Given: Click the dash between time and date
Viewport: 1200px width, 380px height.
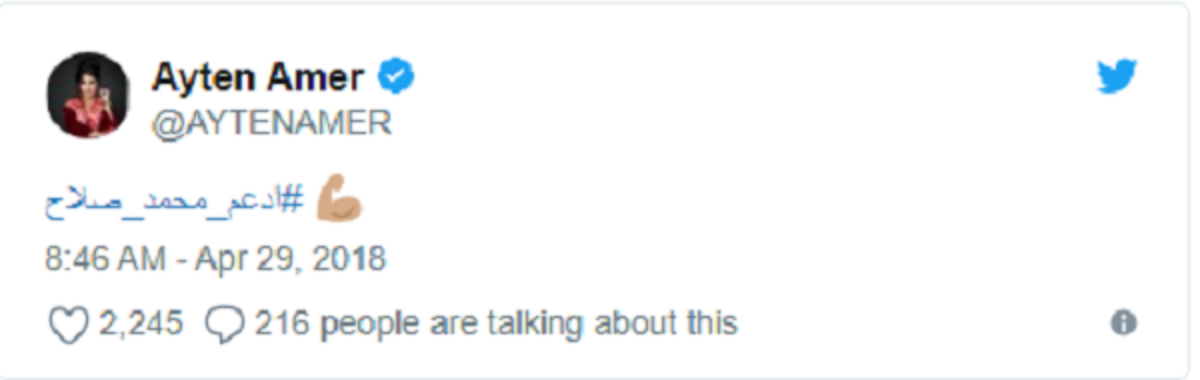Looking at the screenshot, I should pos(181,260).
